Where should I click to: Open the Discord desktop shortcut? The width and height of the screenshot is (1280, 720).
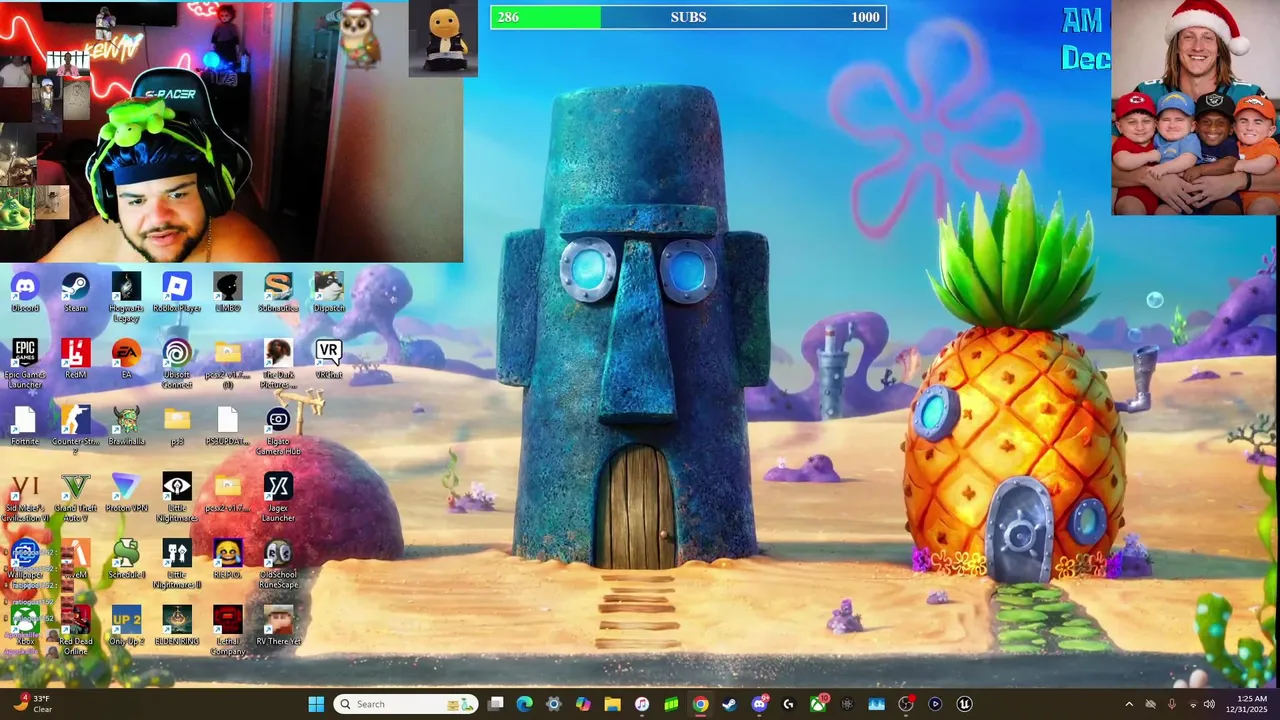25,292
